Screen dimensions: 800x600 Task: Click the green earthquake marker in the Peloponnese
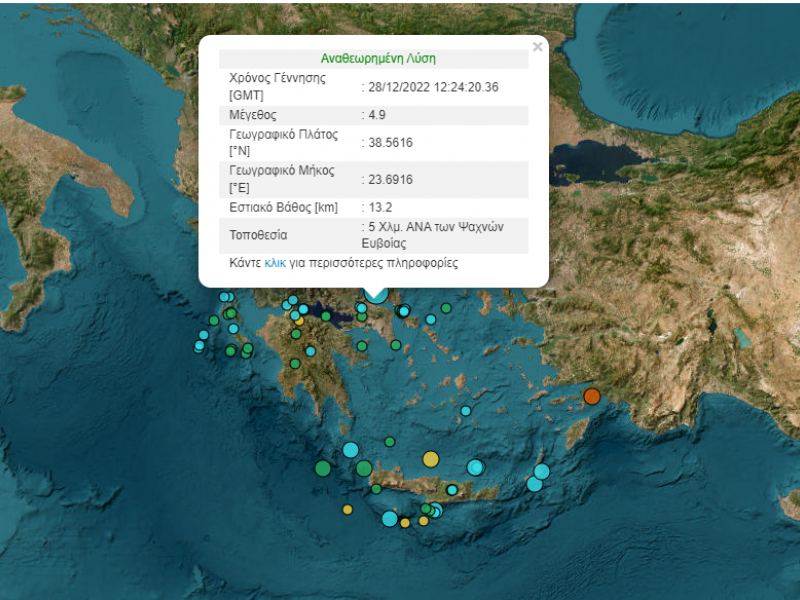click(x=294, y=361)
